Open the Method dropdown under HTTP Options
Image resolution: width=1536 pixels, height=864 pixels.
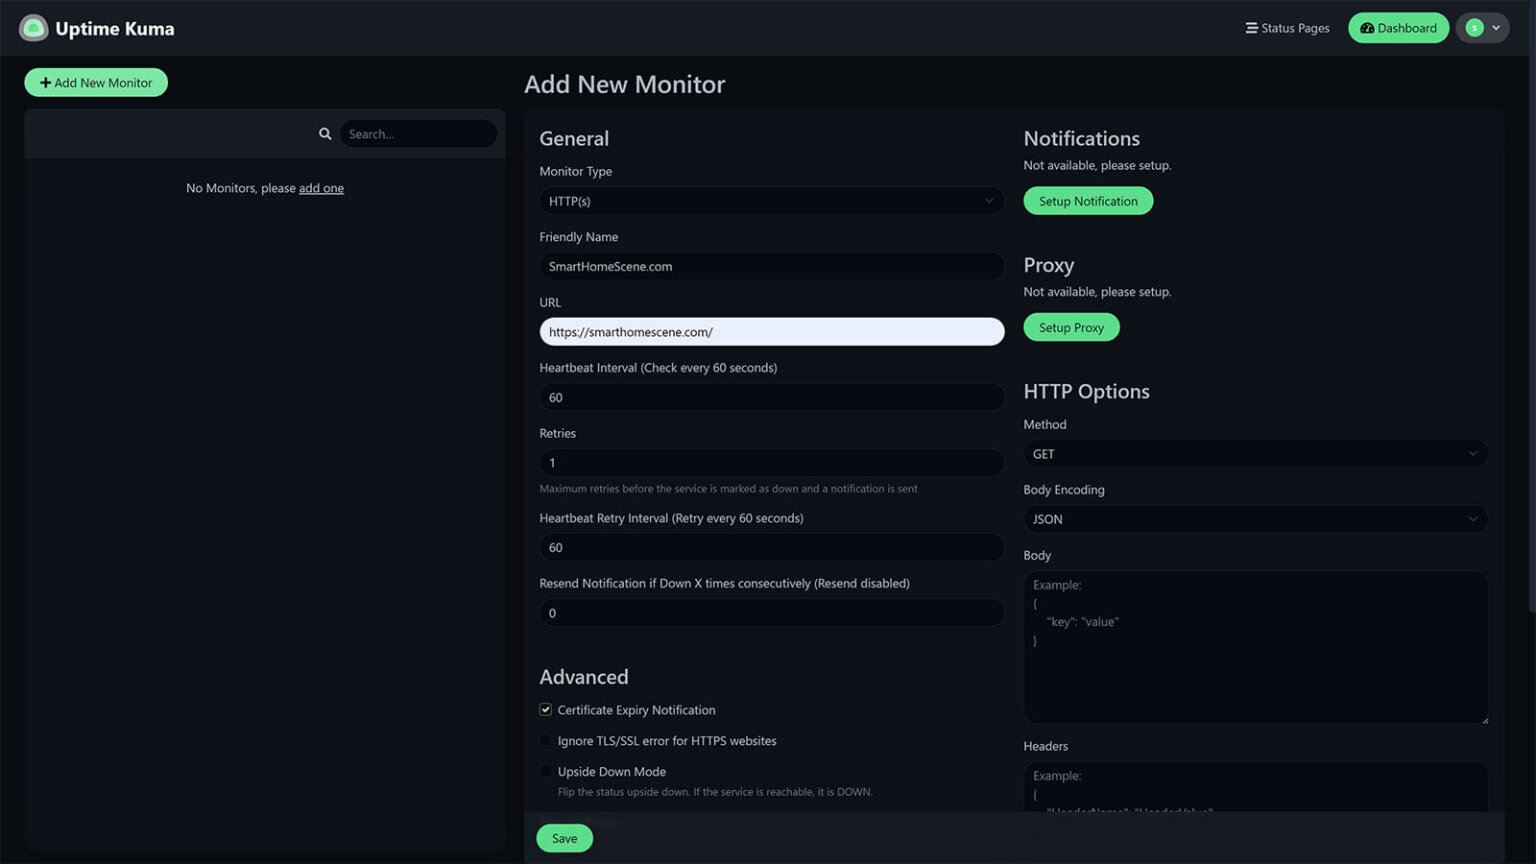click(x=1255, y=453)
